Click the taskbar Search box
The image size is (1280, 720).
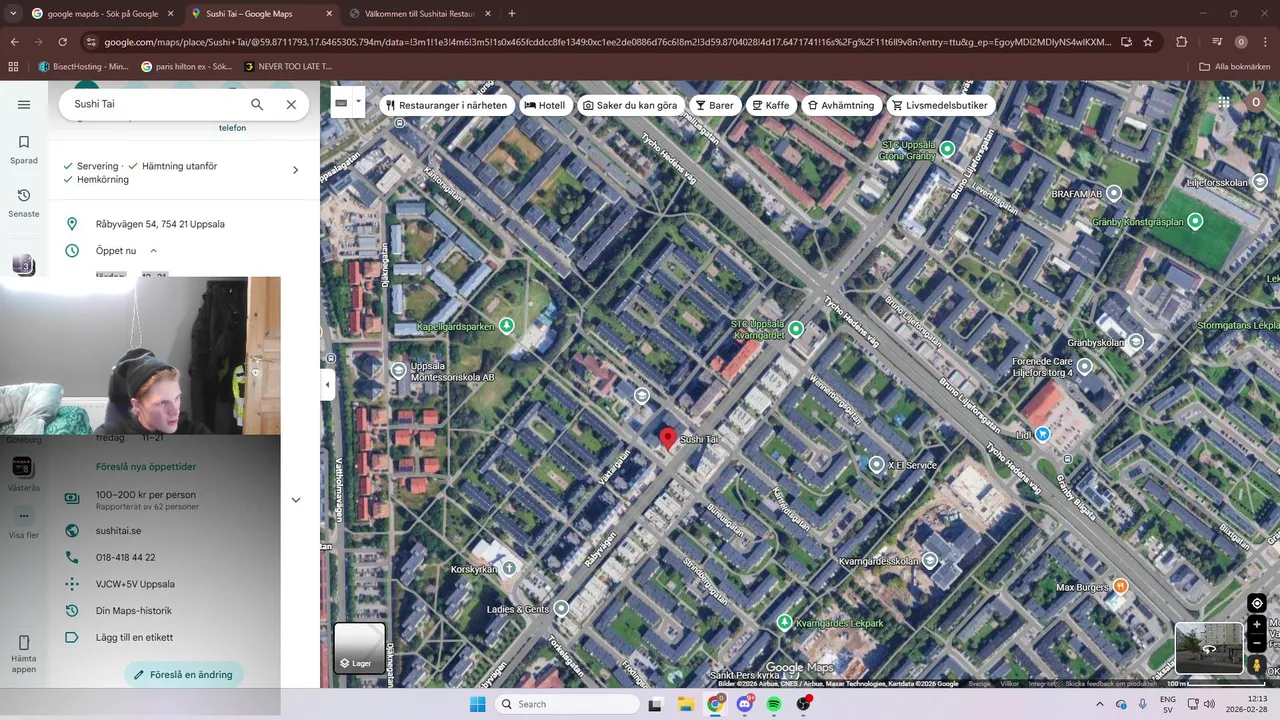[x=567, y=704]
